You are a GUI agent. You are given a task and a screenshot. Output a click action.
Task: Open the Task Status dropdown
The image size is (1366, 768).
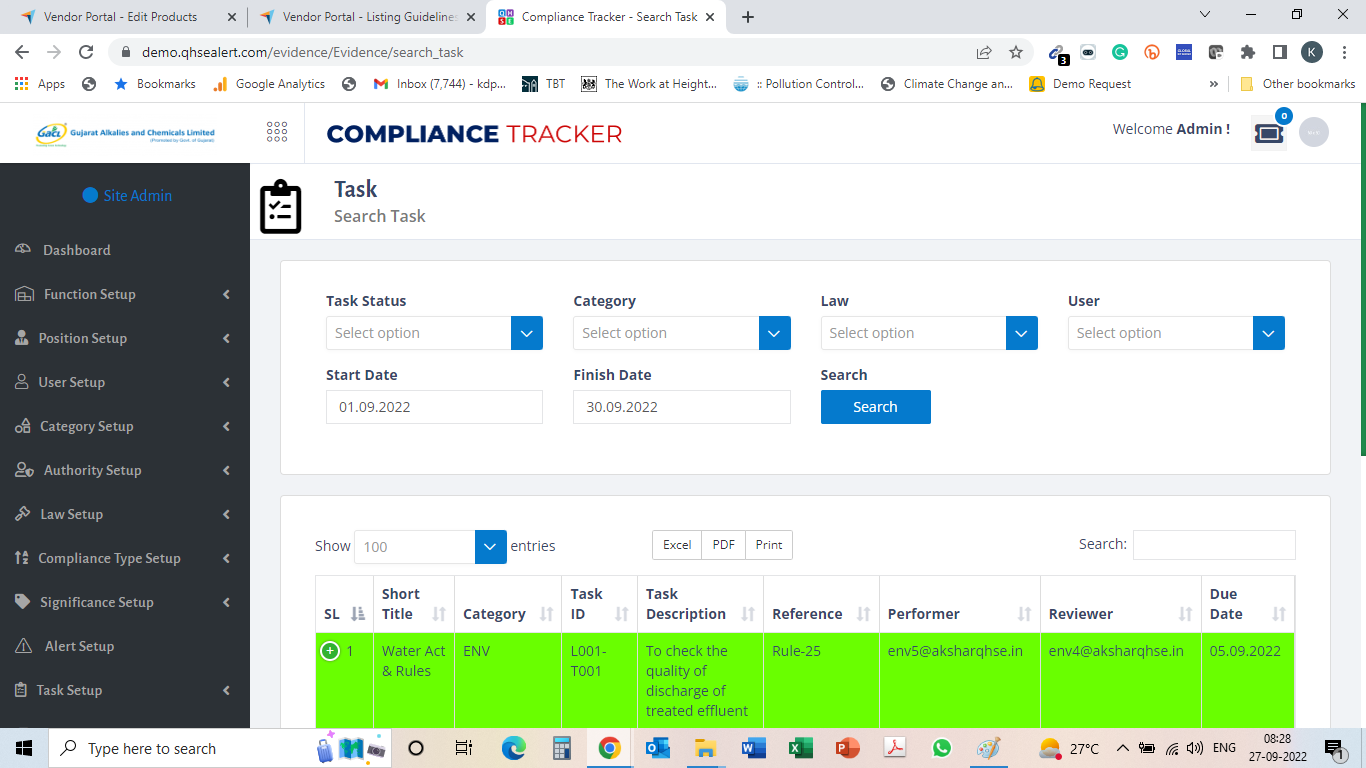click(x=434, y=333)
